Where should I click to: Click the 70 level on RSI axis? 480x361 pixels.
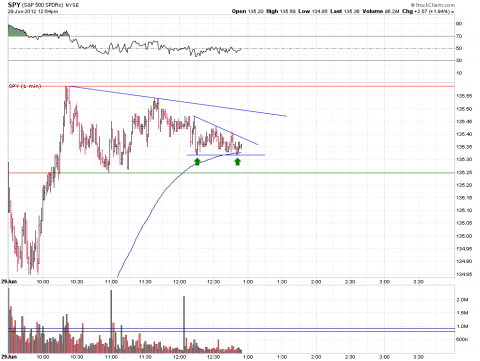(x=459, y=36)
